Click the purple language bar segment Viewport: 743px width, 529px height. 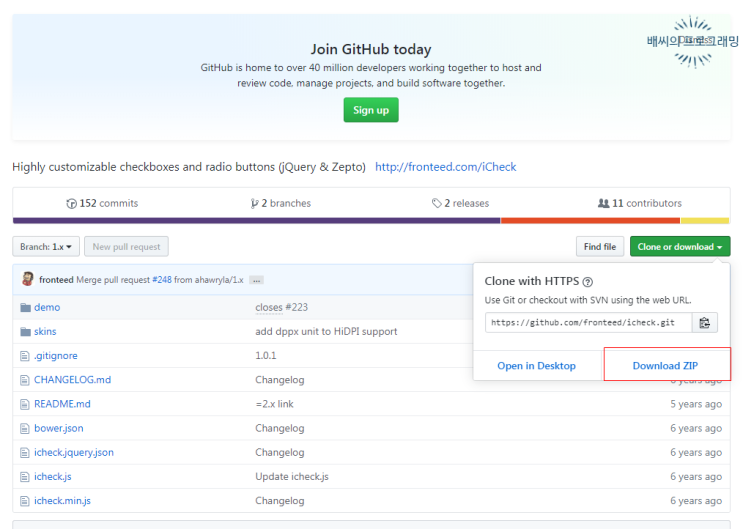click(256, 220)
